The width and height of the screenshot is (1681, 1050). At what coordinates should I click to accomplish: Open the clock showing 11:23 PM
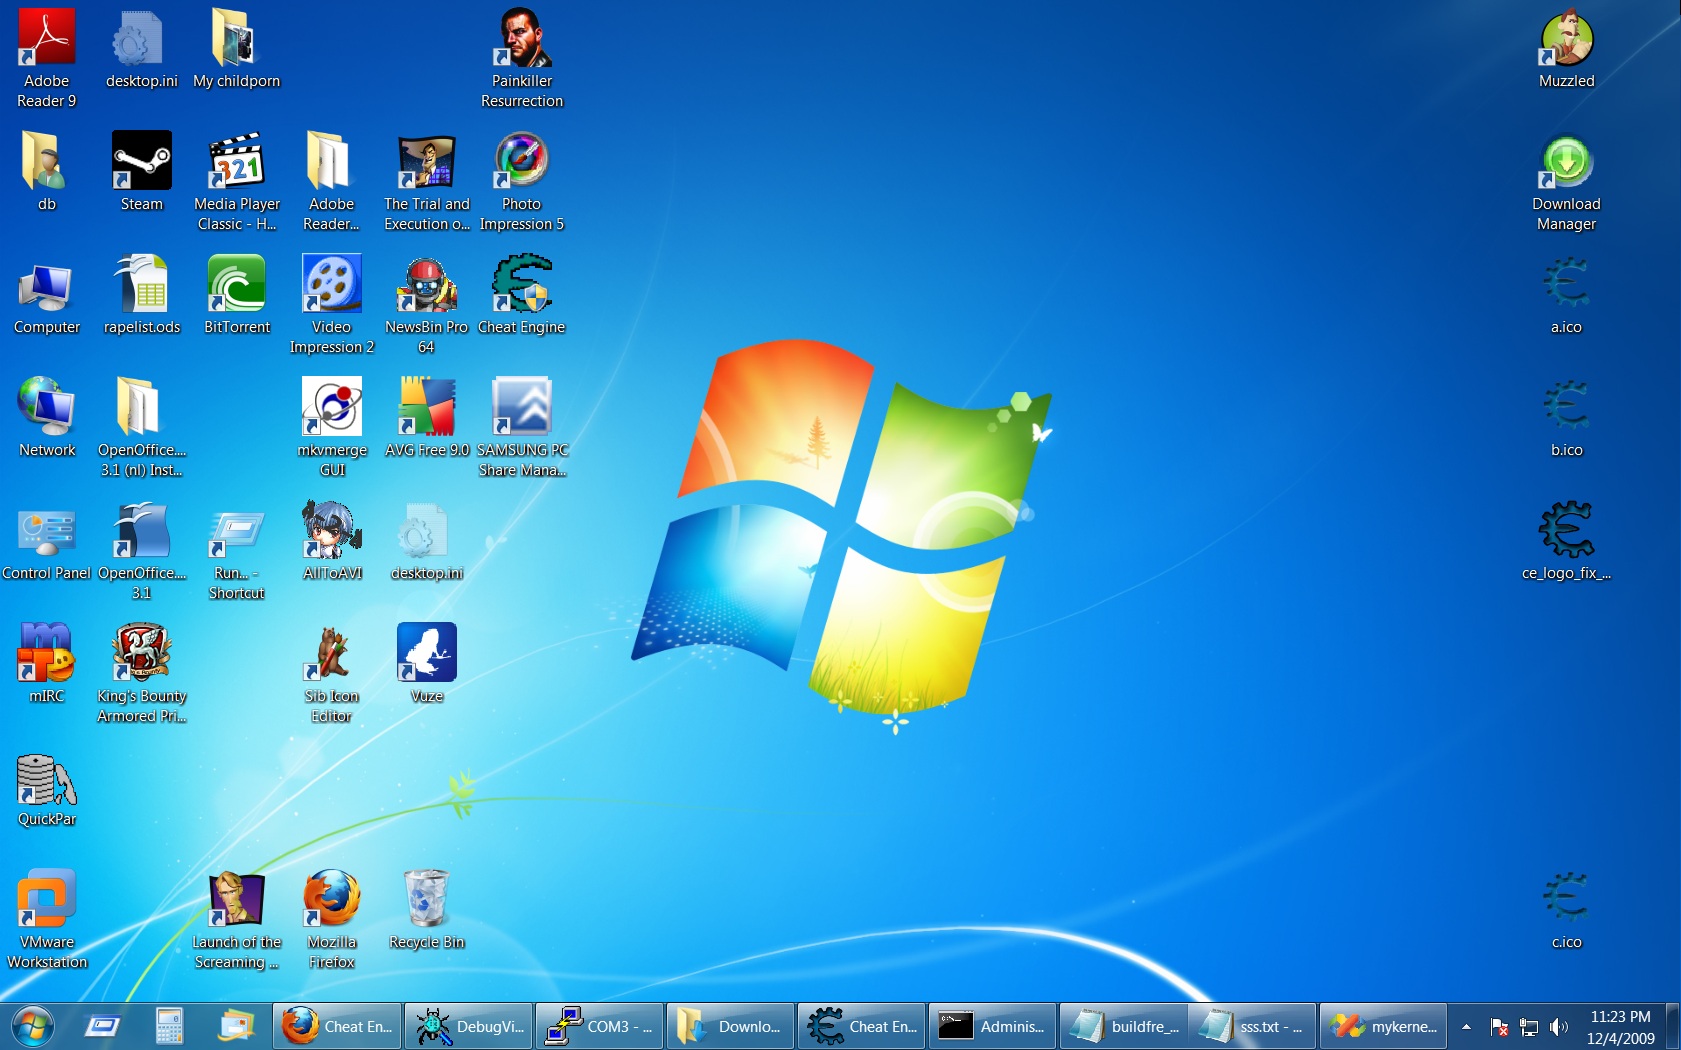click(1620, 1027)
